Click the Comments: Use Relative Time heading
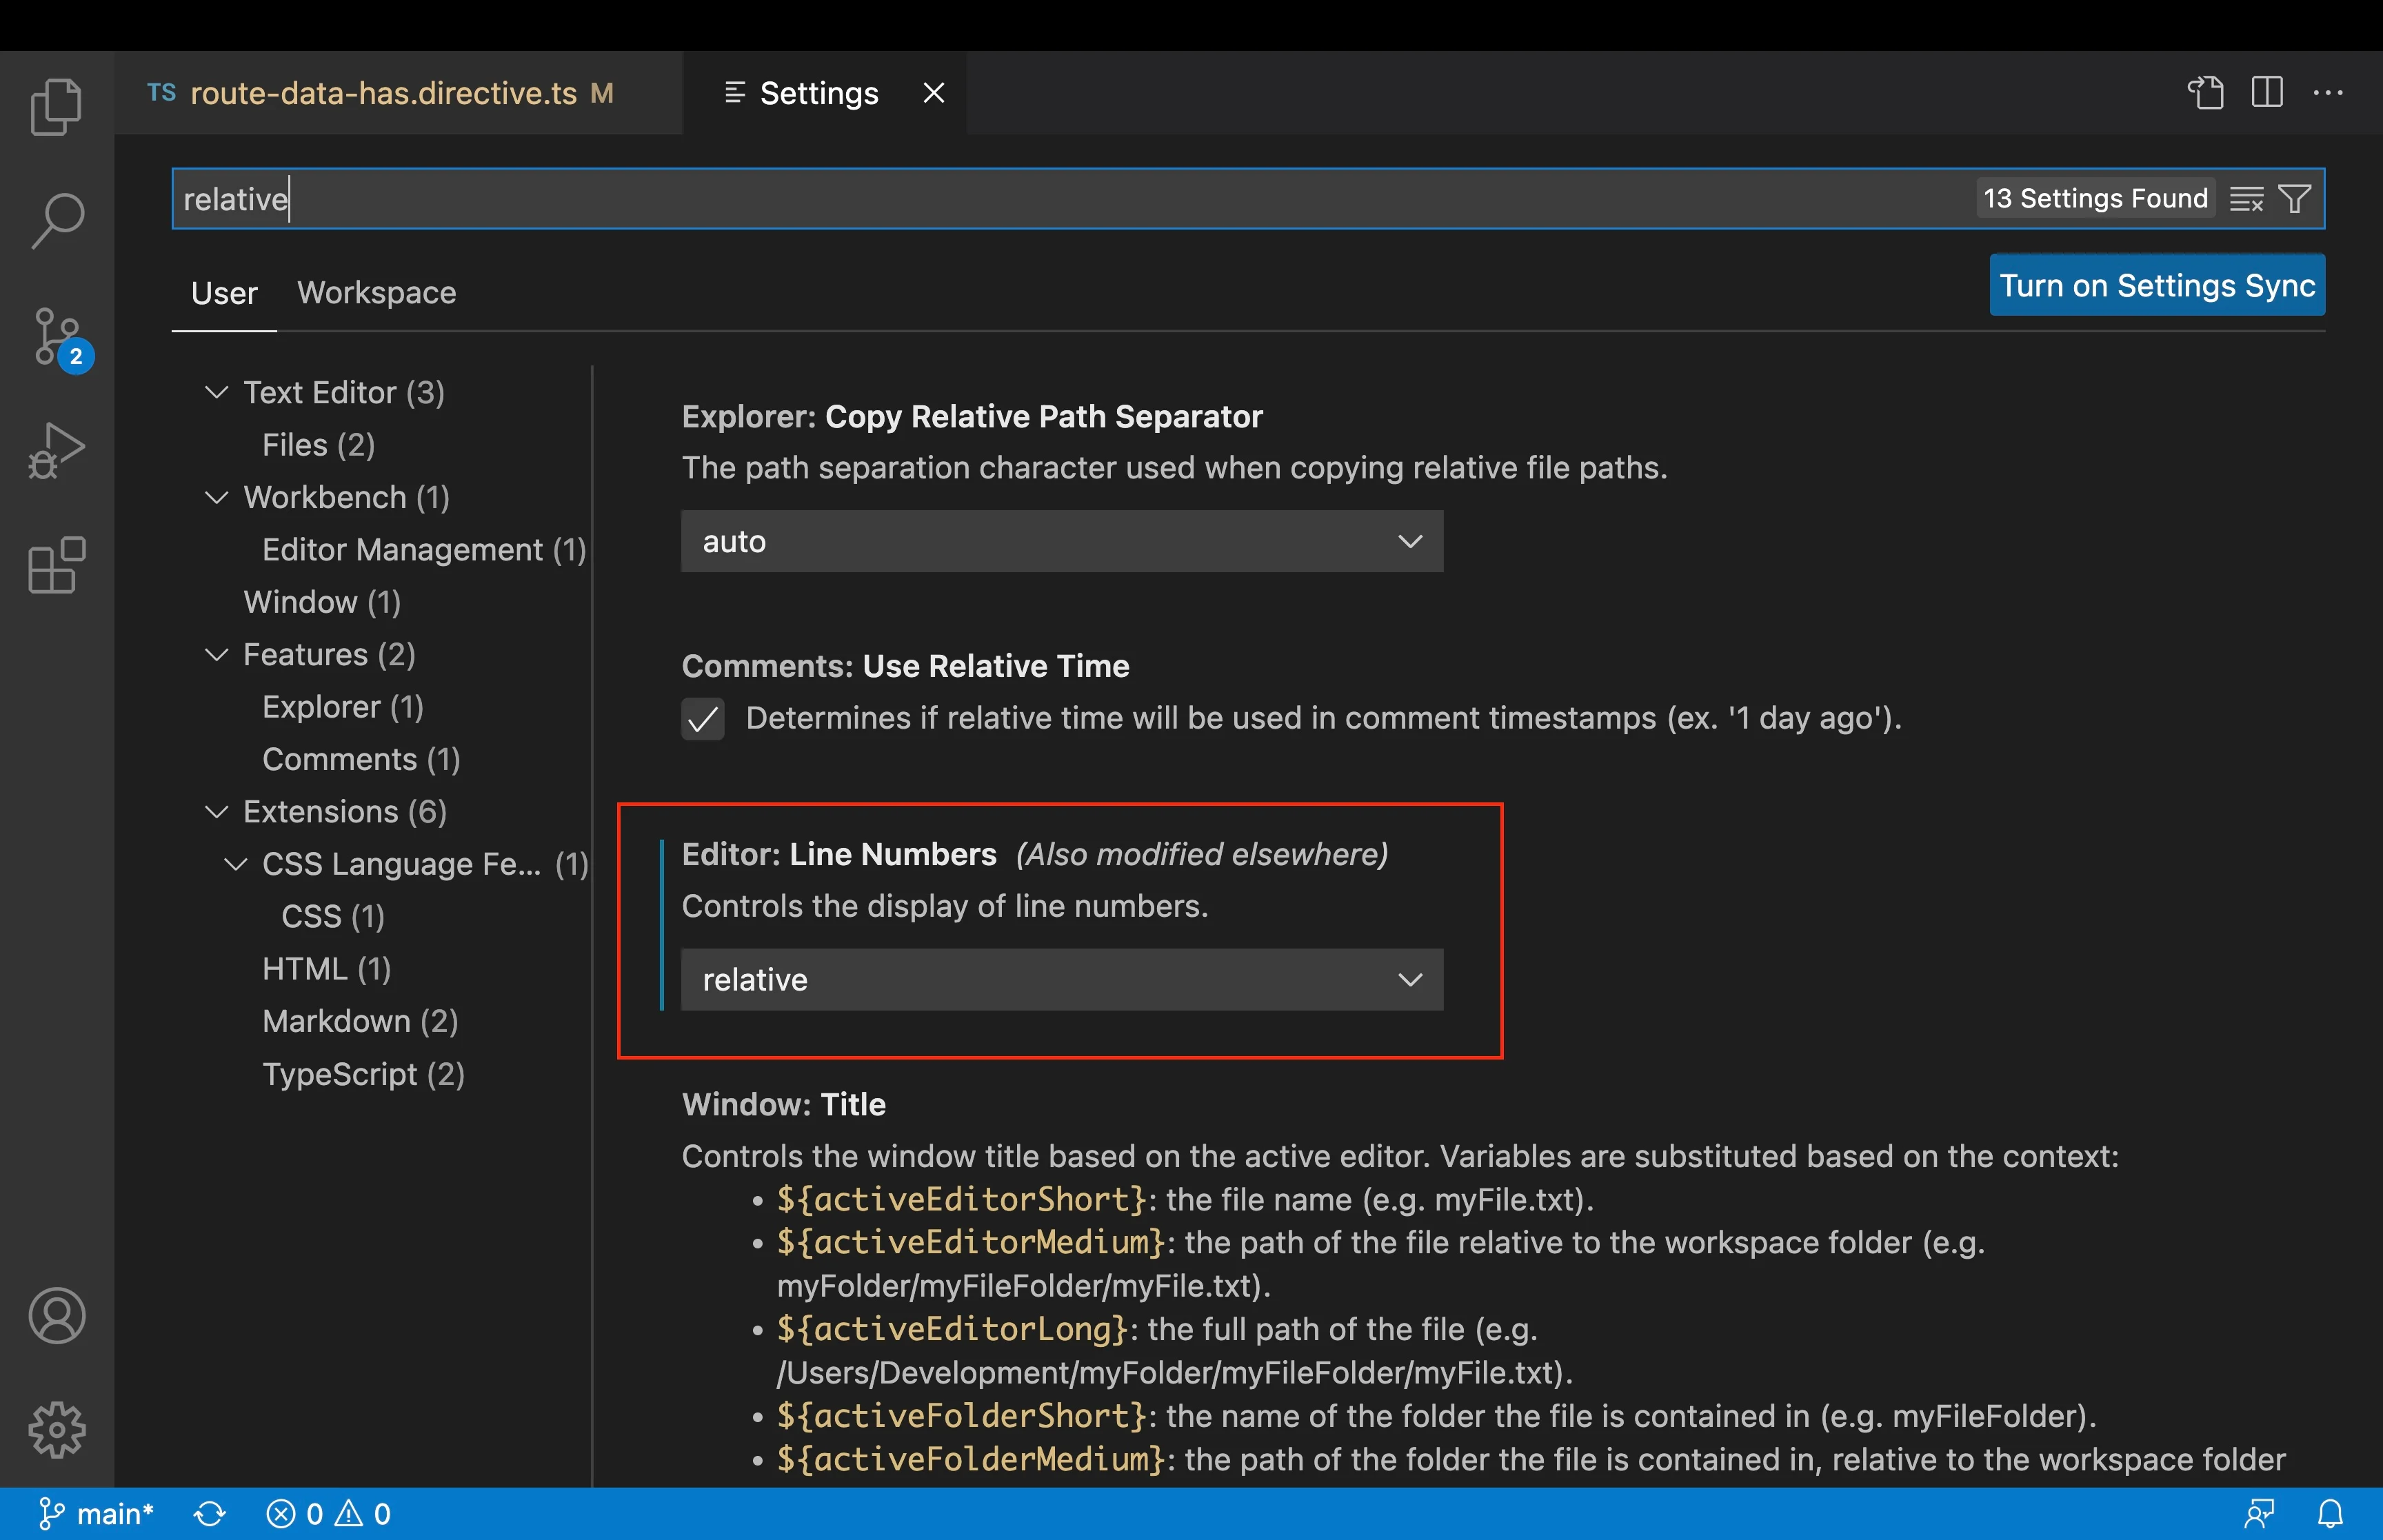 [905, 666]
